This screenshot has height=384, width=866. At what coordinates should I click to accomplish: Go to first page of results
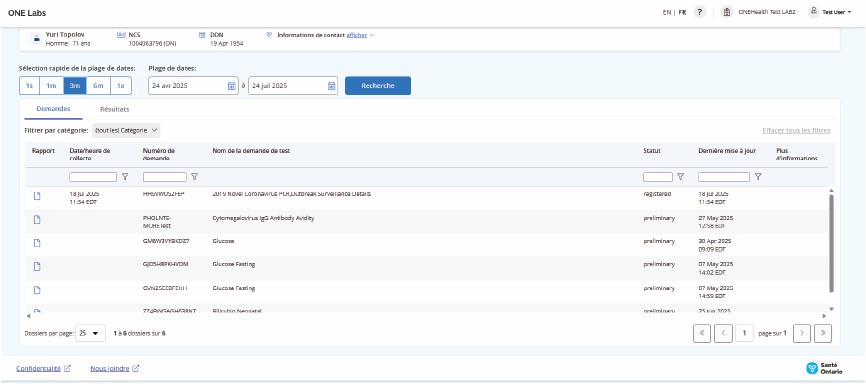point(702,333)
